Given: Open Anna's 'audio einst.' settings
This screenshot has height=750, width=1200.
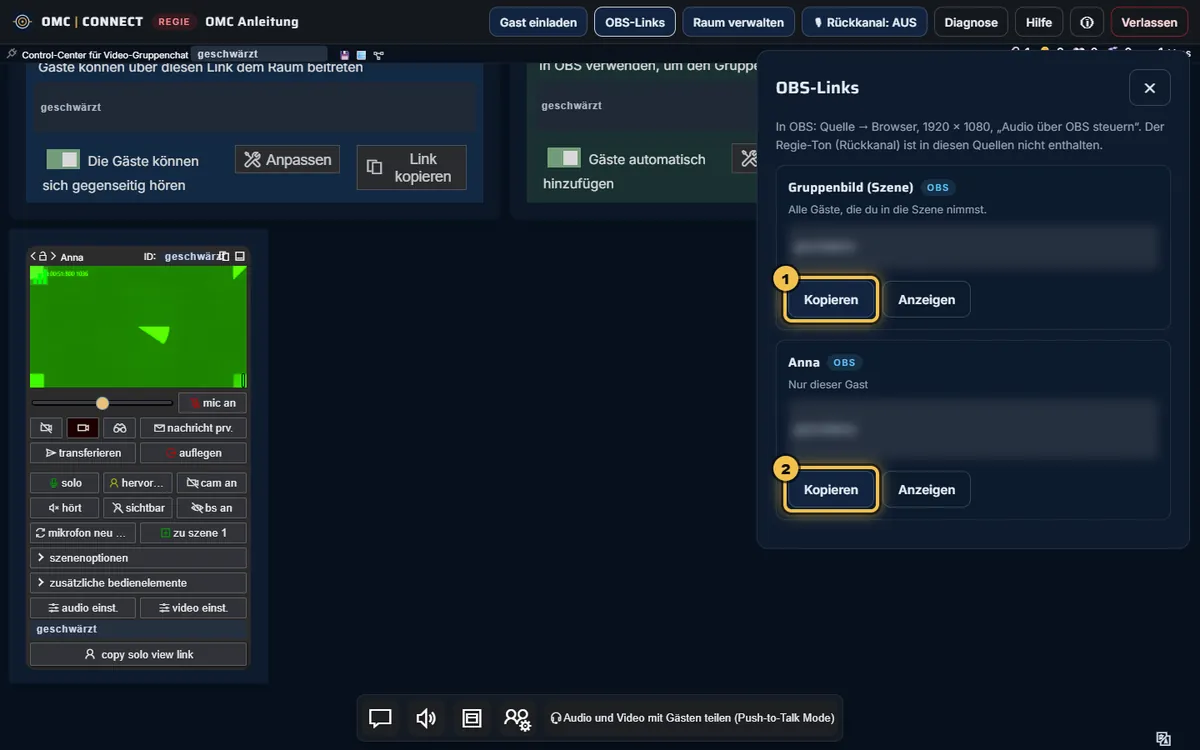Looking at the screenshot, I should coord(83,608).
